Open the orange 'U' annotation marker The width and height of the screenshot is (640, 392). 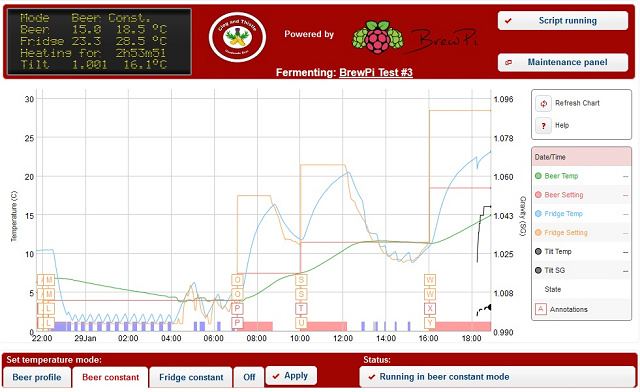[301, 323]
